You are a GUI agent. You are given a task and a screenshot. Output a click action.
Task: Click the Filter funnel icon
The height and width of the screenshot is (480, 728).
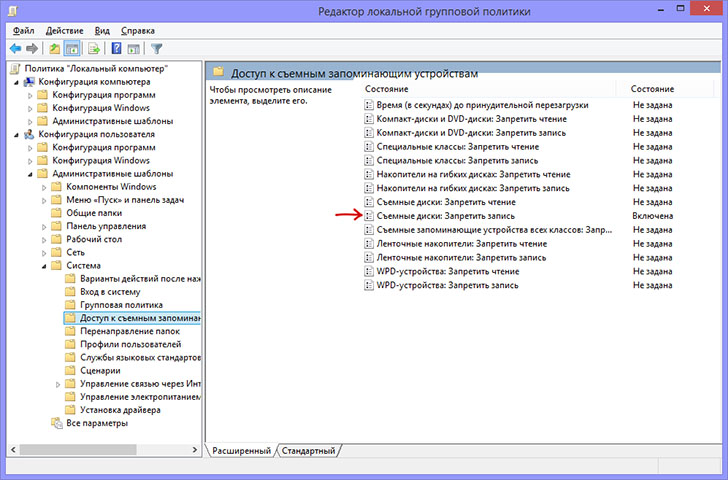[x=156, y=48]
